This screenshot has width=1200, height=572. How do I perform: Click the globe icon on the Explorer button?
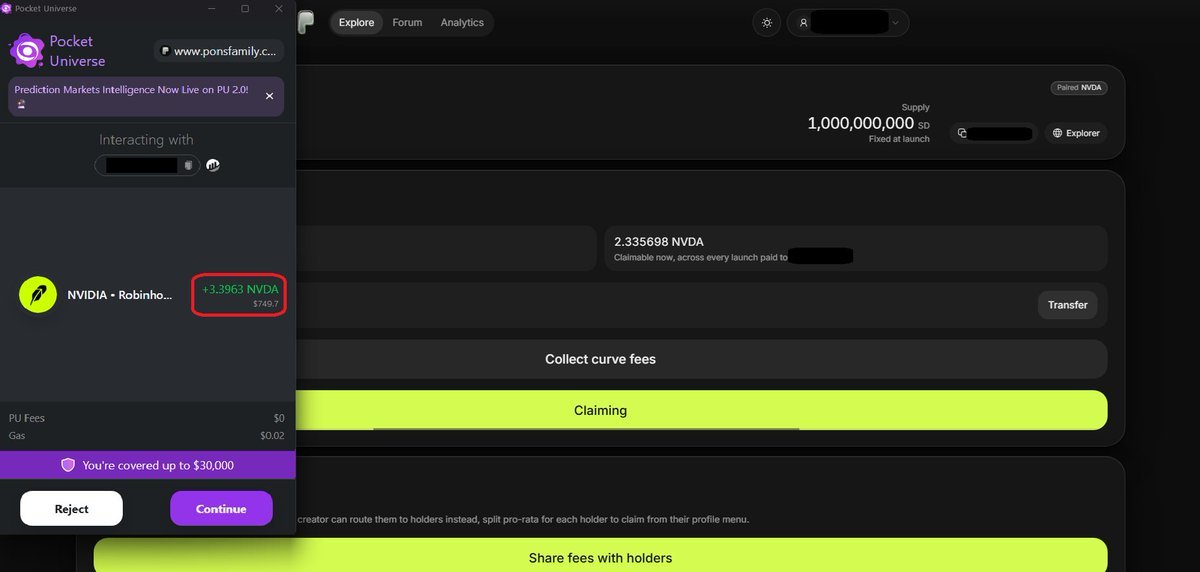click(1057, 133)
